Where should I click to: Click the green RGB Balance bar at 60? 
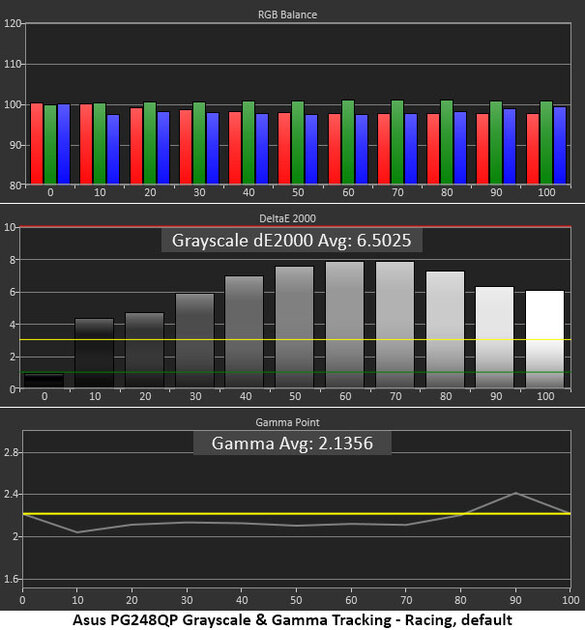tap(348, 142)
